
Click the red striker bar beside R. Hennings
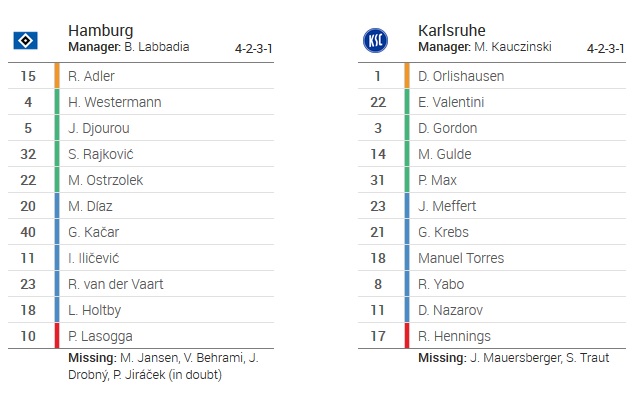click(407, 336)
